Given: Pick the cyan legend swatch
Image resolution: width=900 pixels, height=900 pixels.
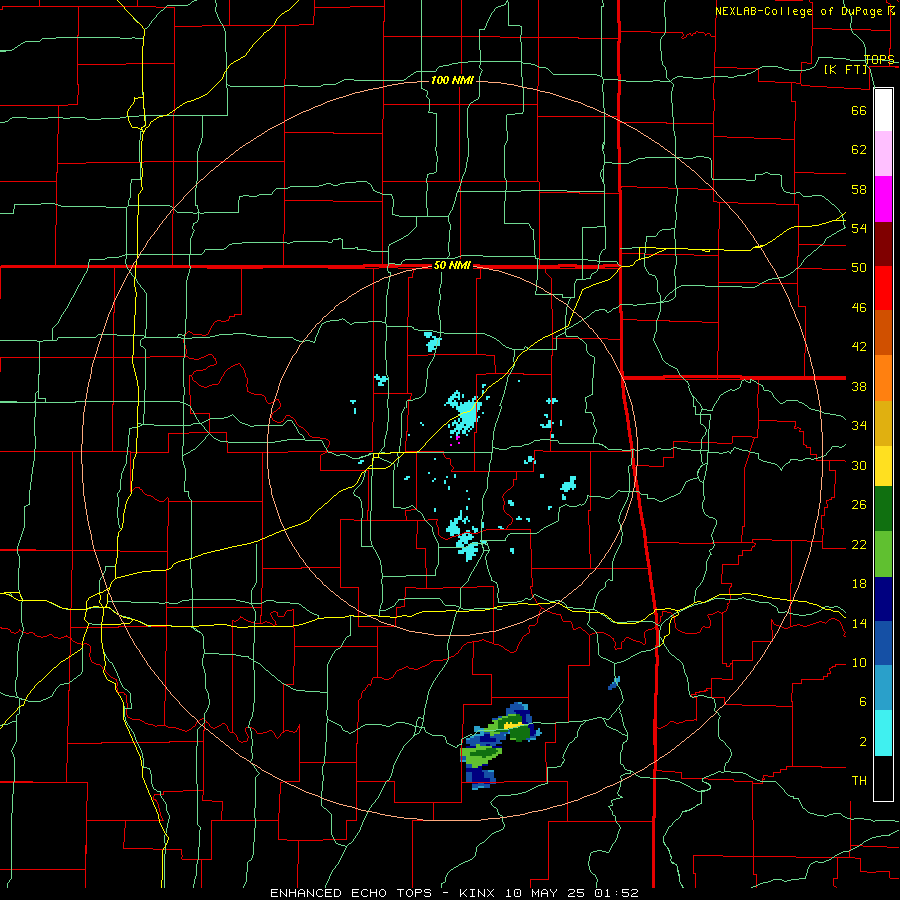Looking at the screenshot, I should point(883,733).
